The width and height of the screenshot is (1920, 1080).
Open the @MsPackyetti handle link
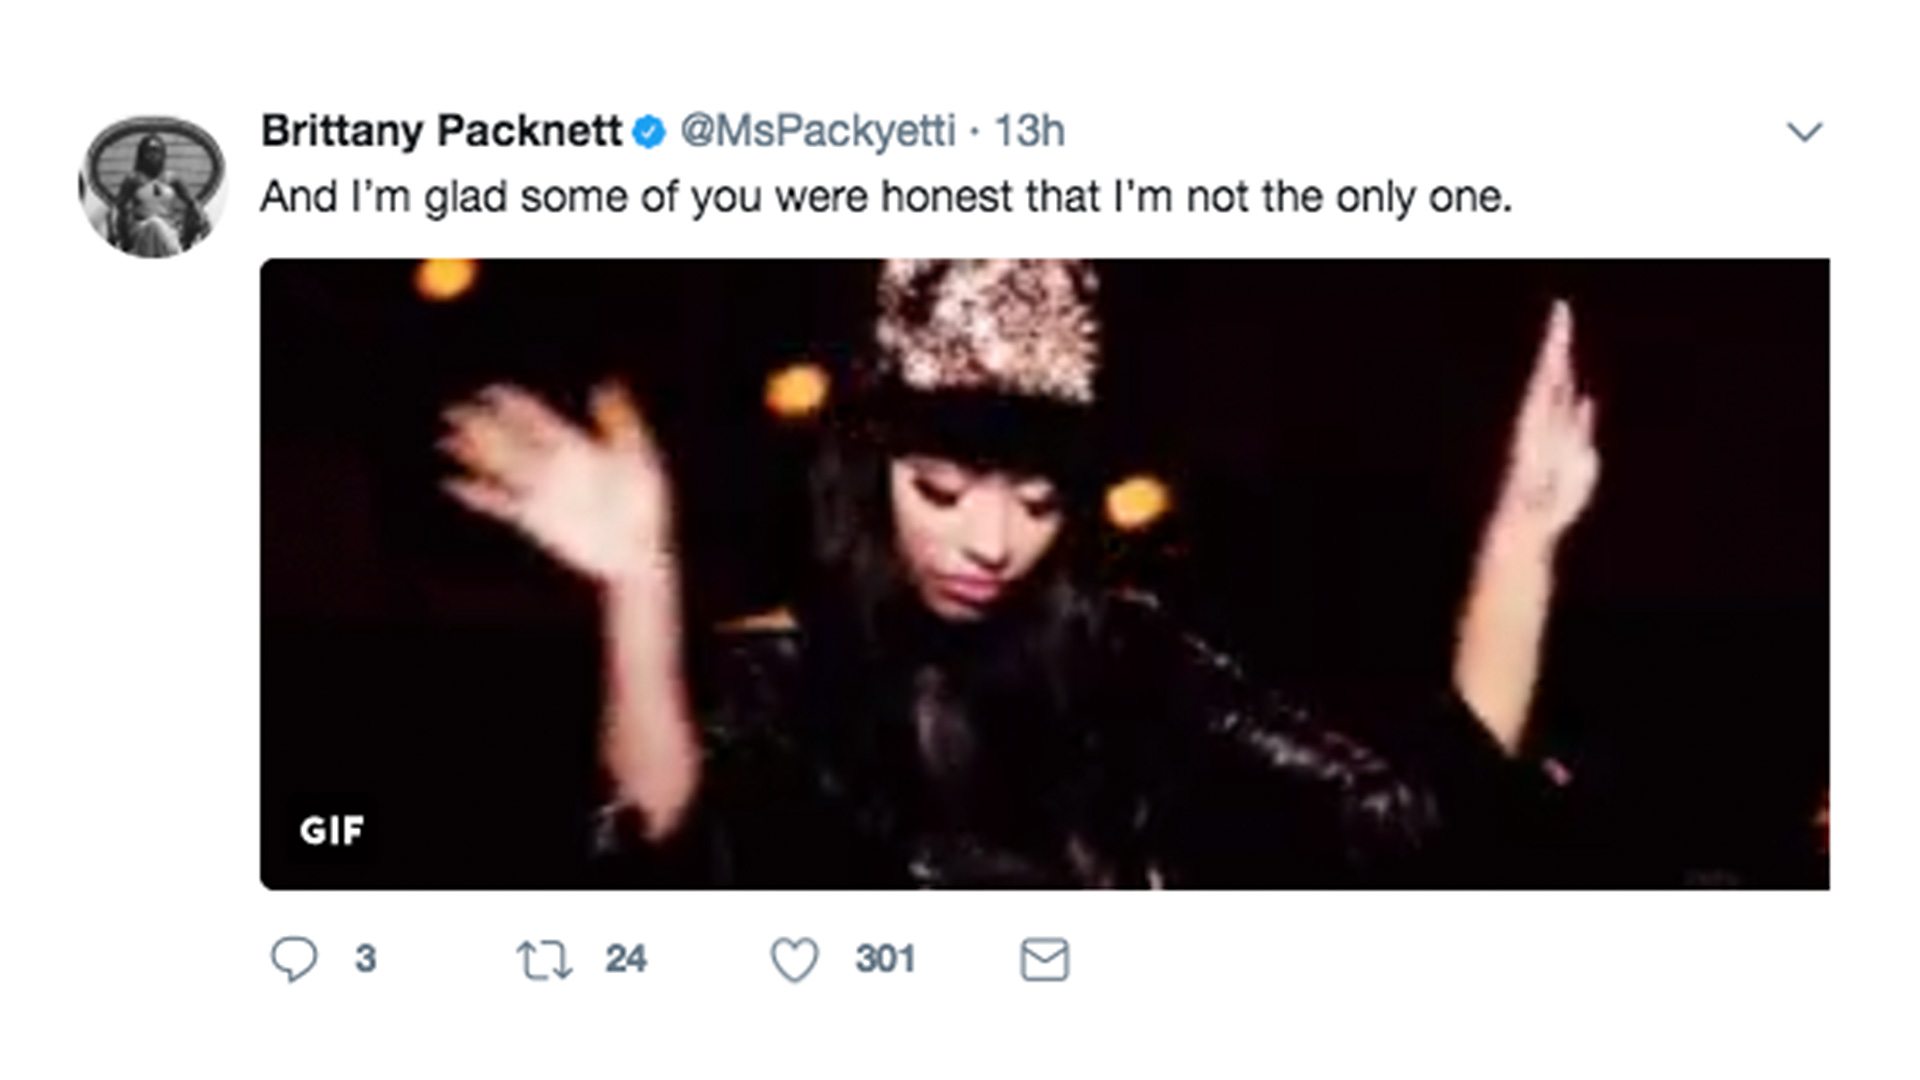817,131
